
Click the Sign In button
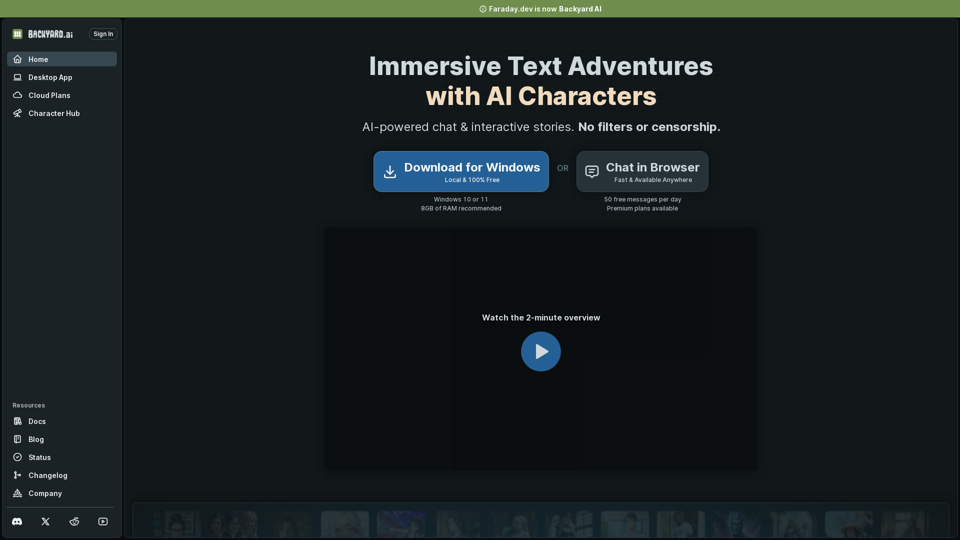click(103, 34)
